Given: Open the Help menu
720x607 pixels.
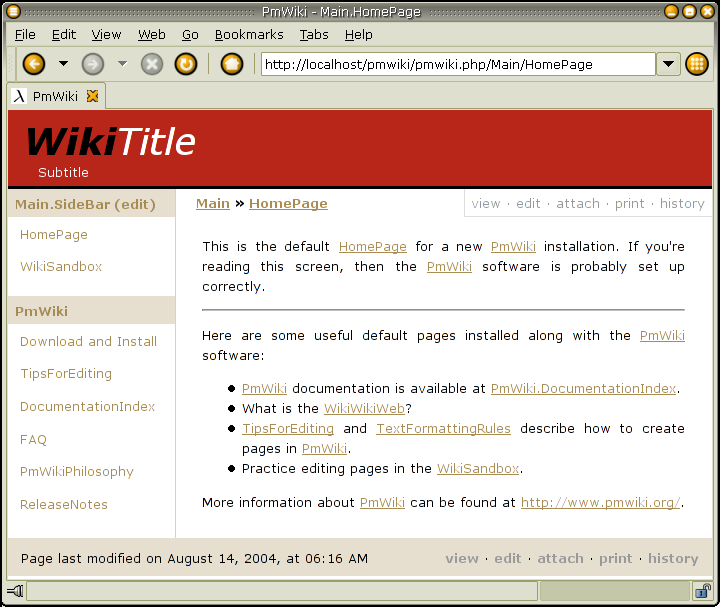Looking at the screenshot, I should [x=359, y=34].
